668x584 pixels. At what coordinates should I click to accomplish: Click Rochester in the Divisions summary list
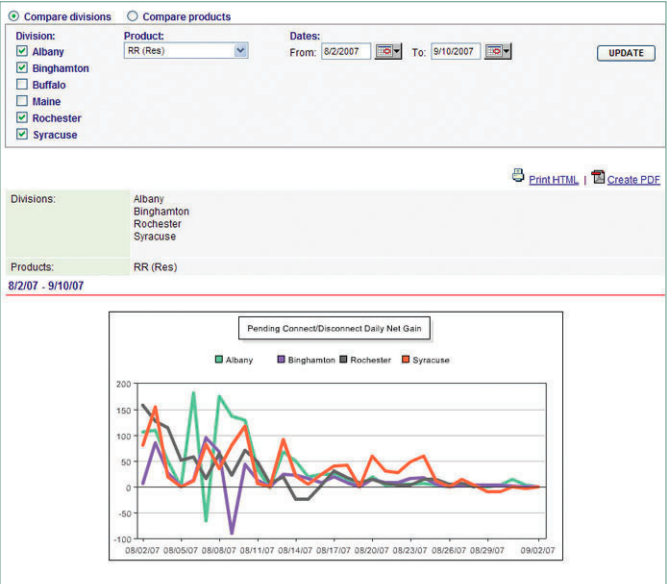157,224
